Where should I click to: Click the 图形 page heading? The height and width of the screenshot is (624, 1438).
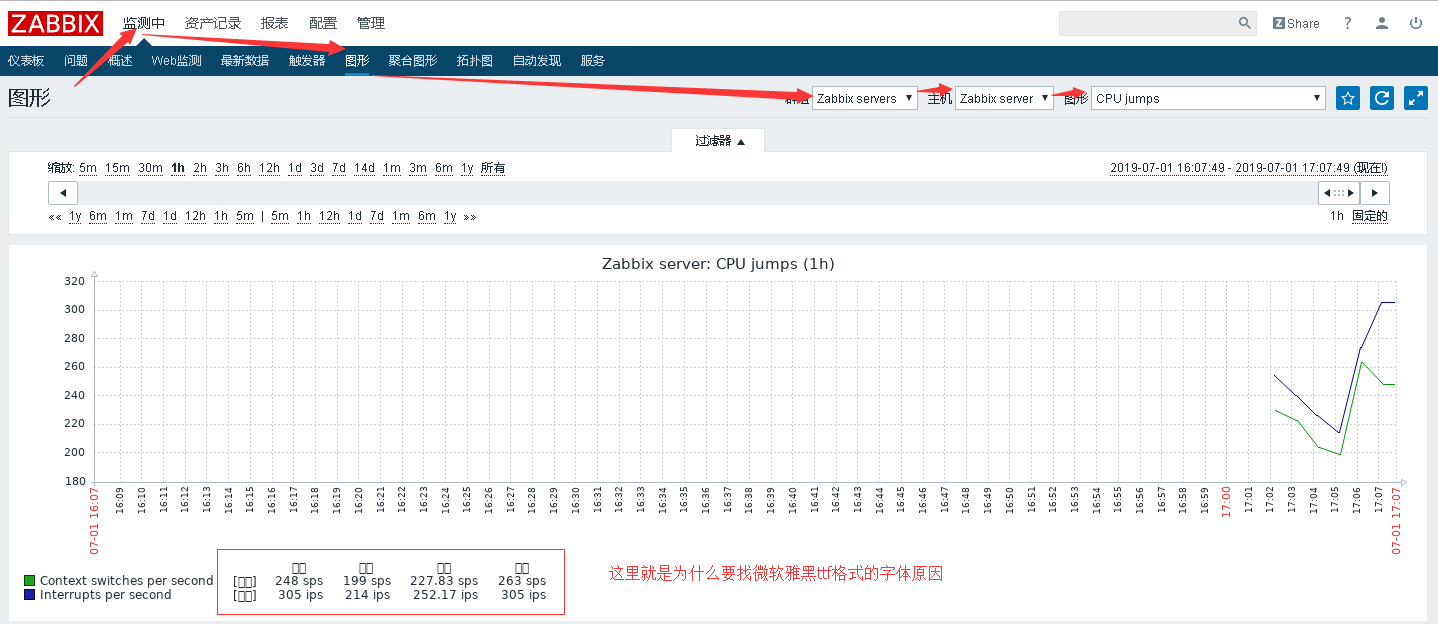pos(29,98)
